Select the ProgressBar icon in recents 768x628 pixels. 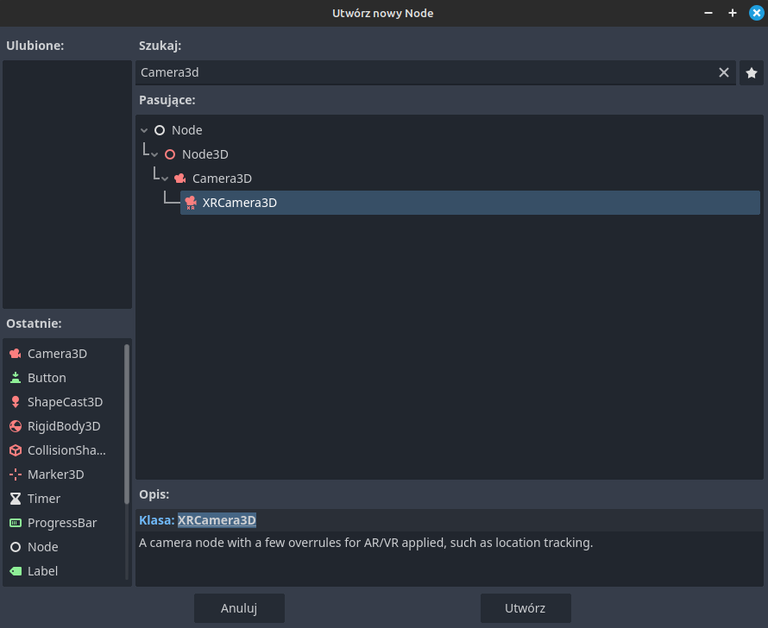(x=15, y=523)
